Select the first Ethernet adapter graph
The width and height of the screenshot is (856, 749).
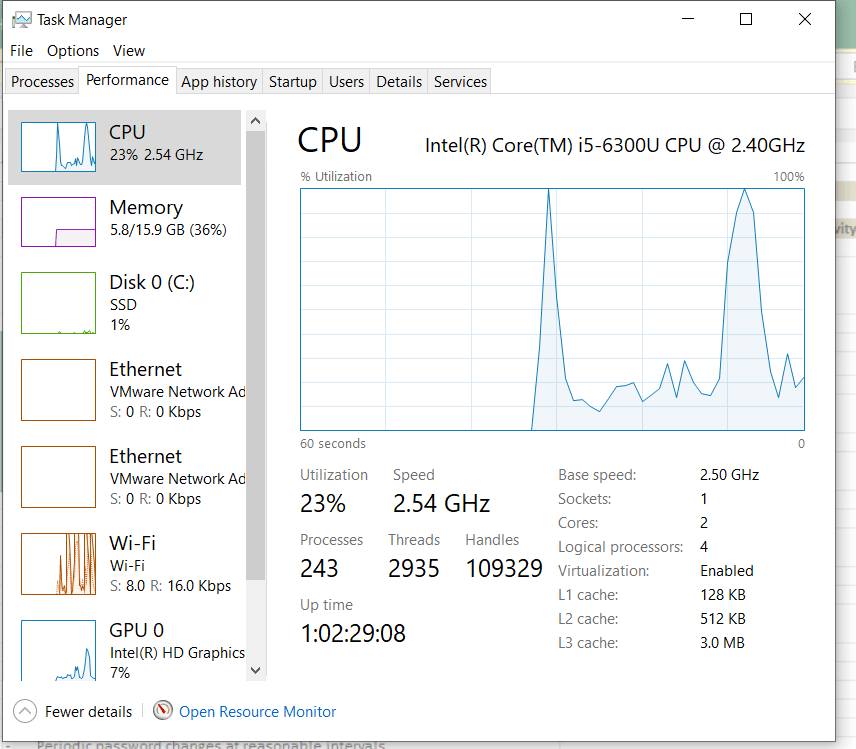58,390
